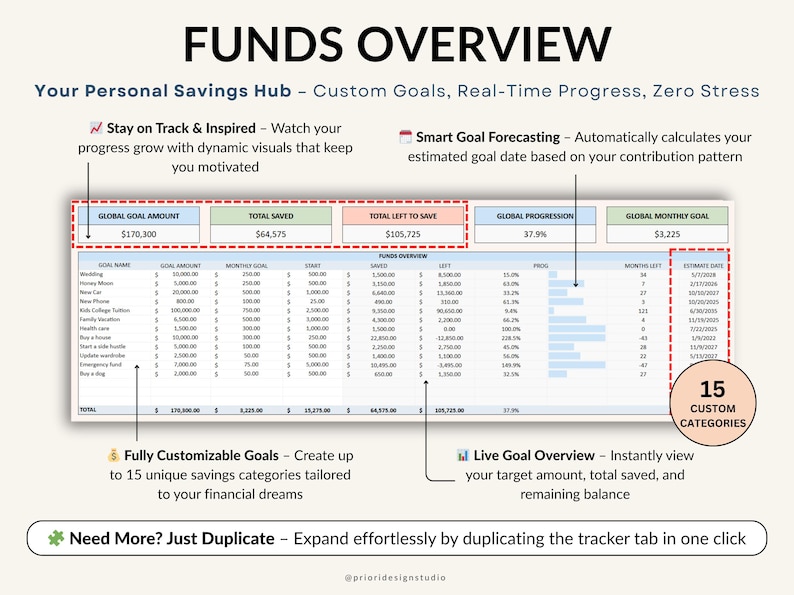Click the 100,000.00 goal amount for Kids College Tuition
Image resolution: width=794 pixels, height=595 pixels.
[185, 310]
